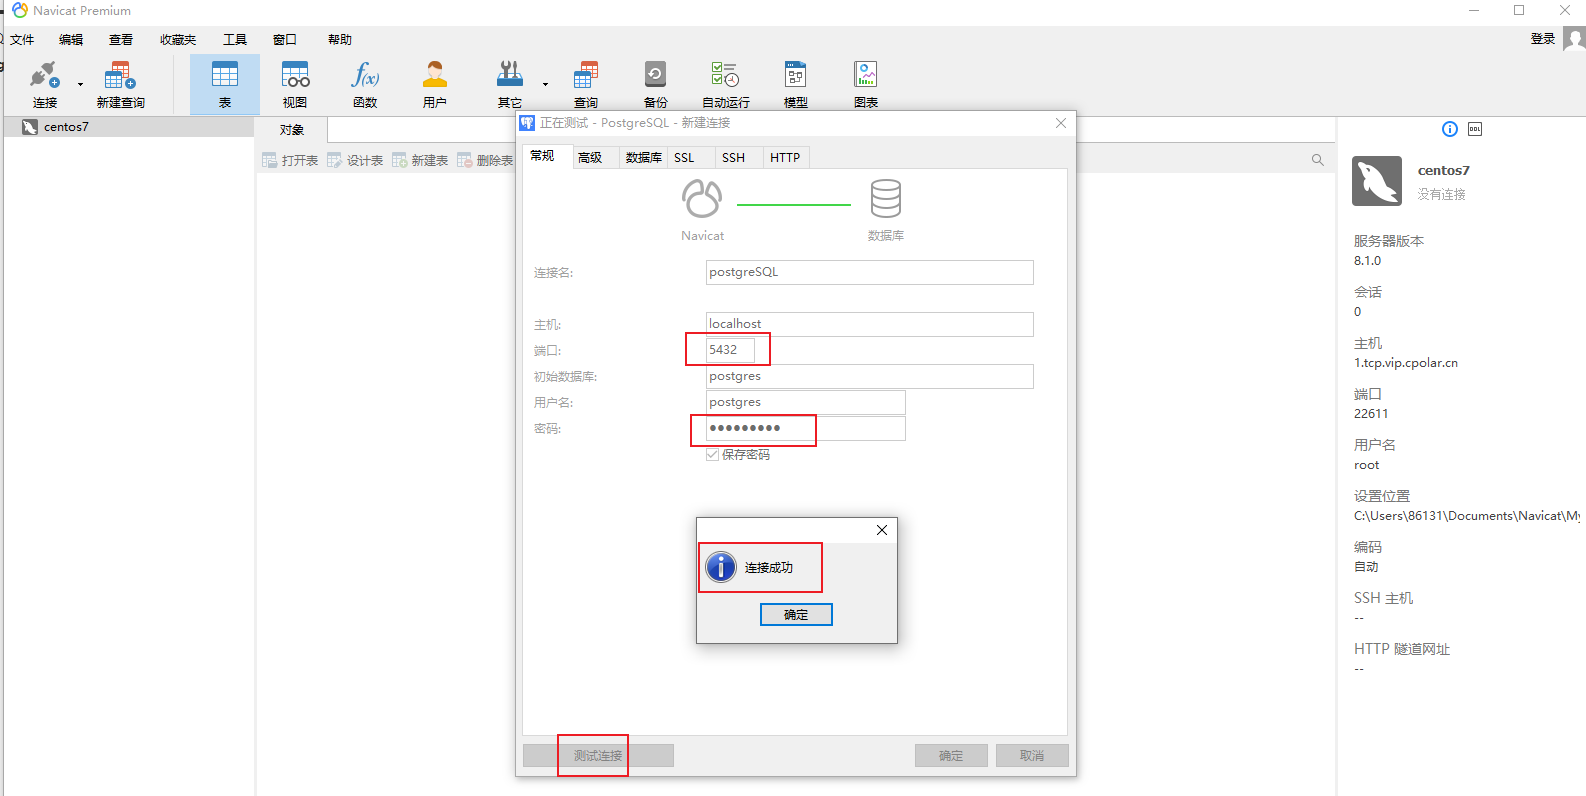Open the 函数 function toolbar icon
This screenshot has width=1586, height=796.
pyautogui.click(x=365, y=84)
